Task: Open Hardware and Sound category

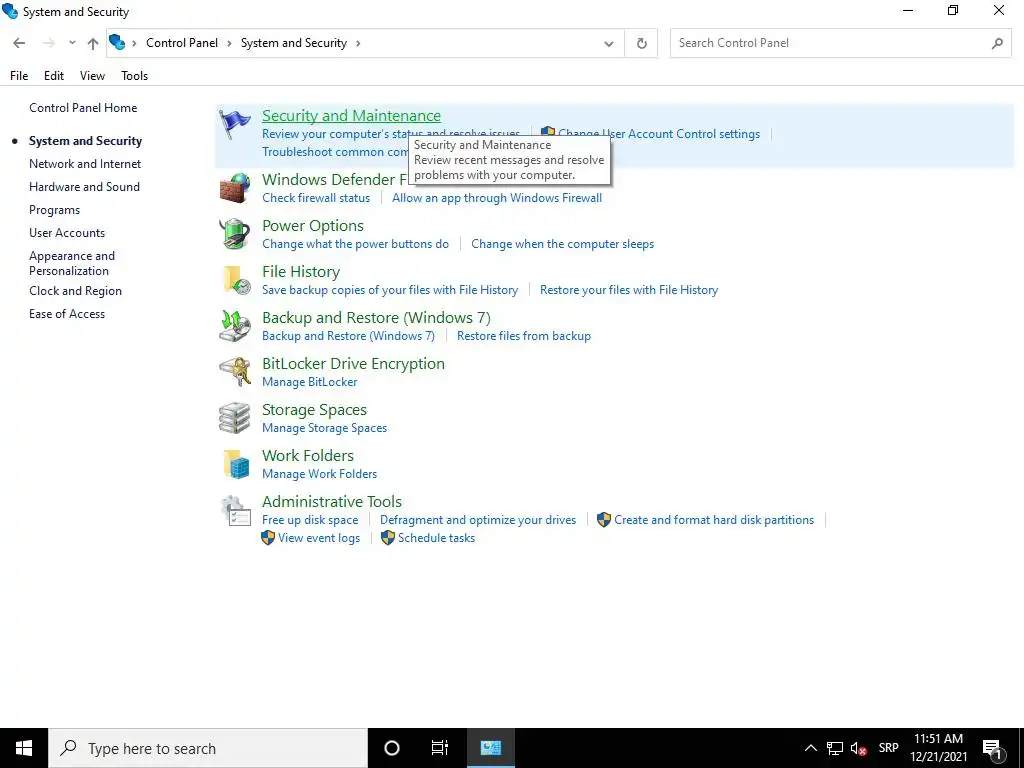Action: point(84,187)
